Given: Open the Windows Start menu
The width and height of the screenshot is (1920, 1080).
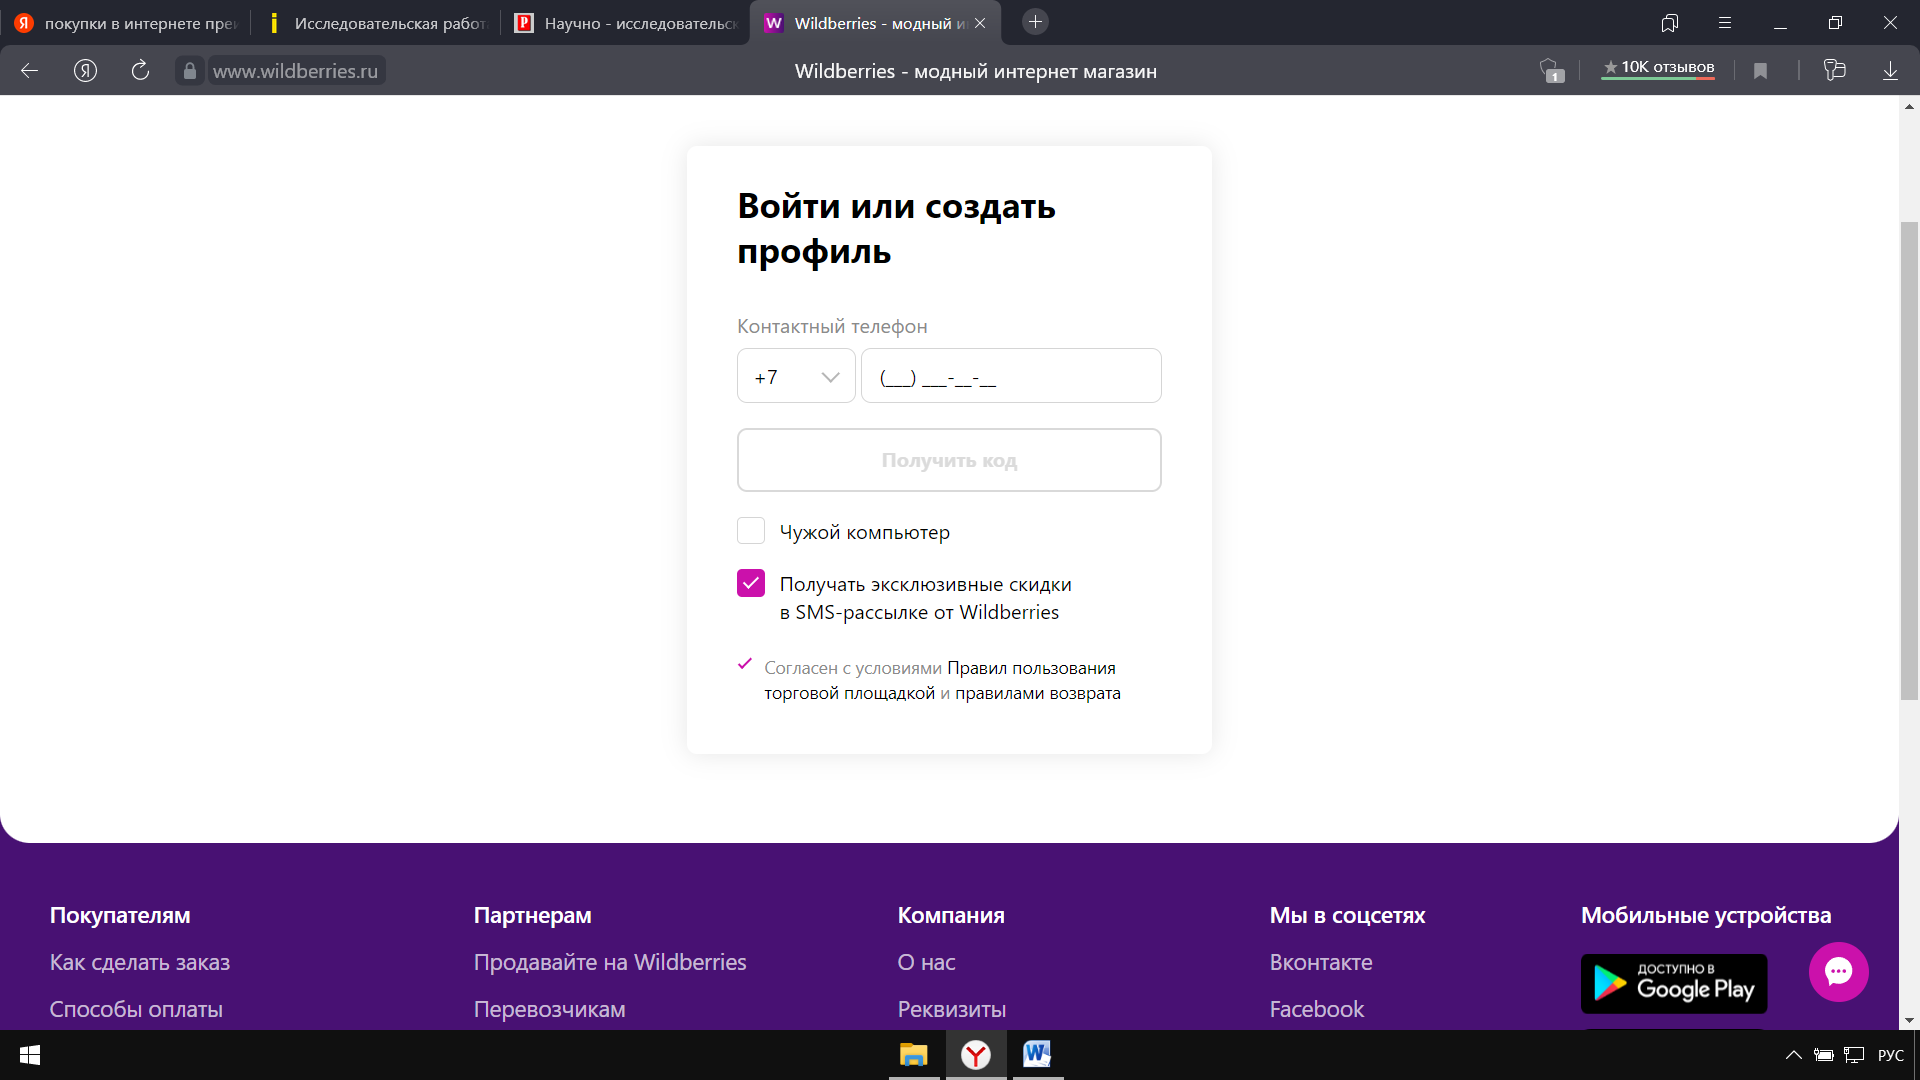Looking at the screenshot, I should point(30,1055).
